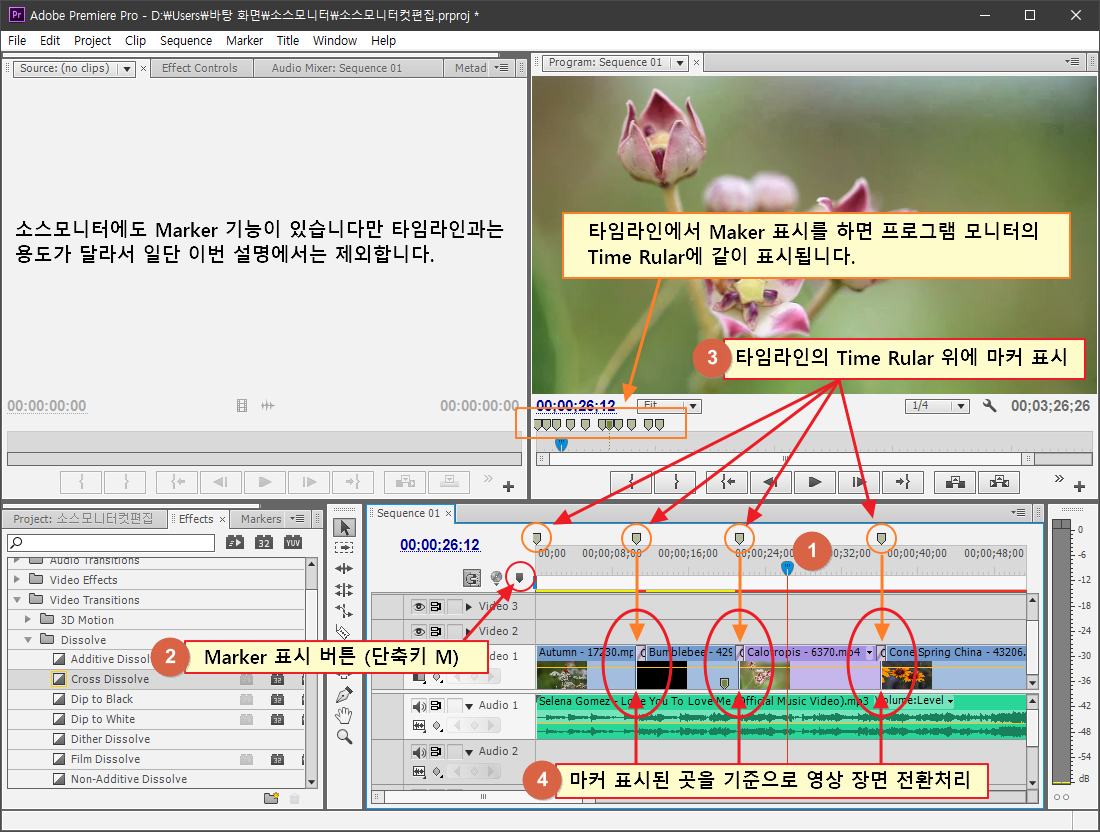
Task: Click in the Effects search field
Action: coord(111,542)
